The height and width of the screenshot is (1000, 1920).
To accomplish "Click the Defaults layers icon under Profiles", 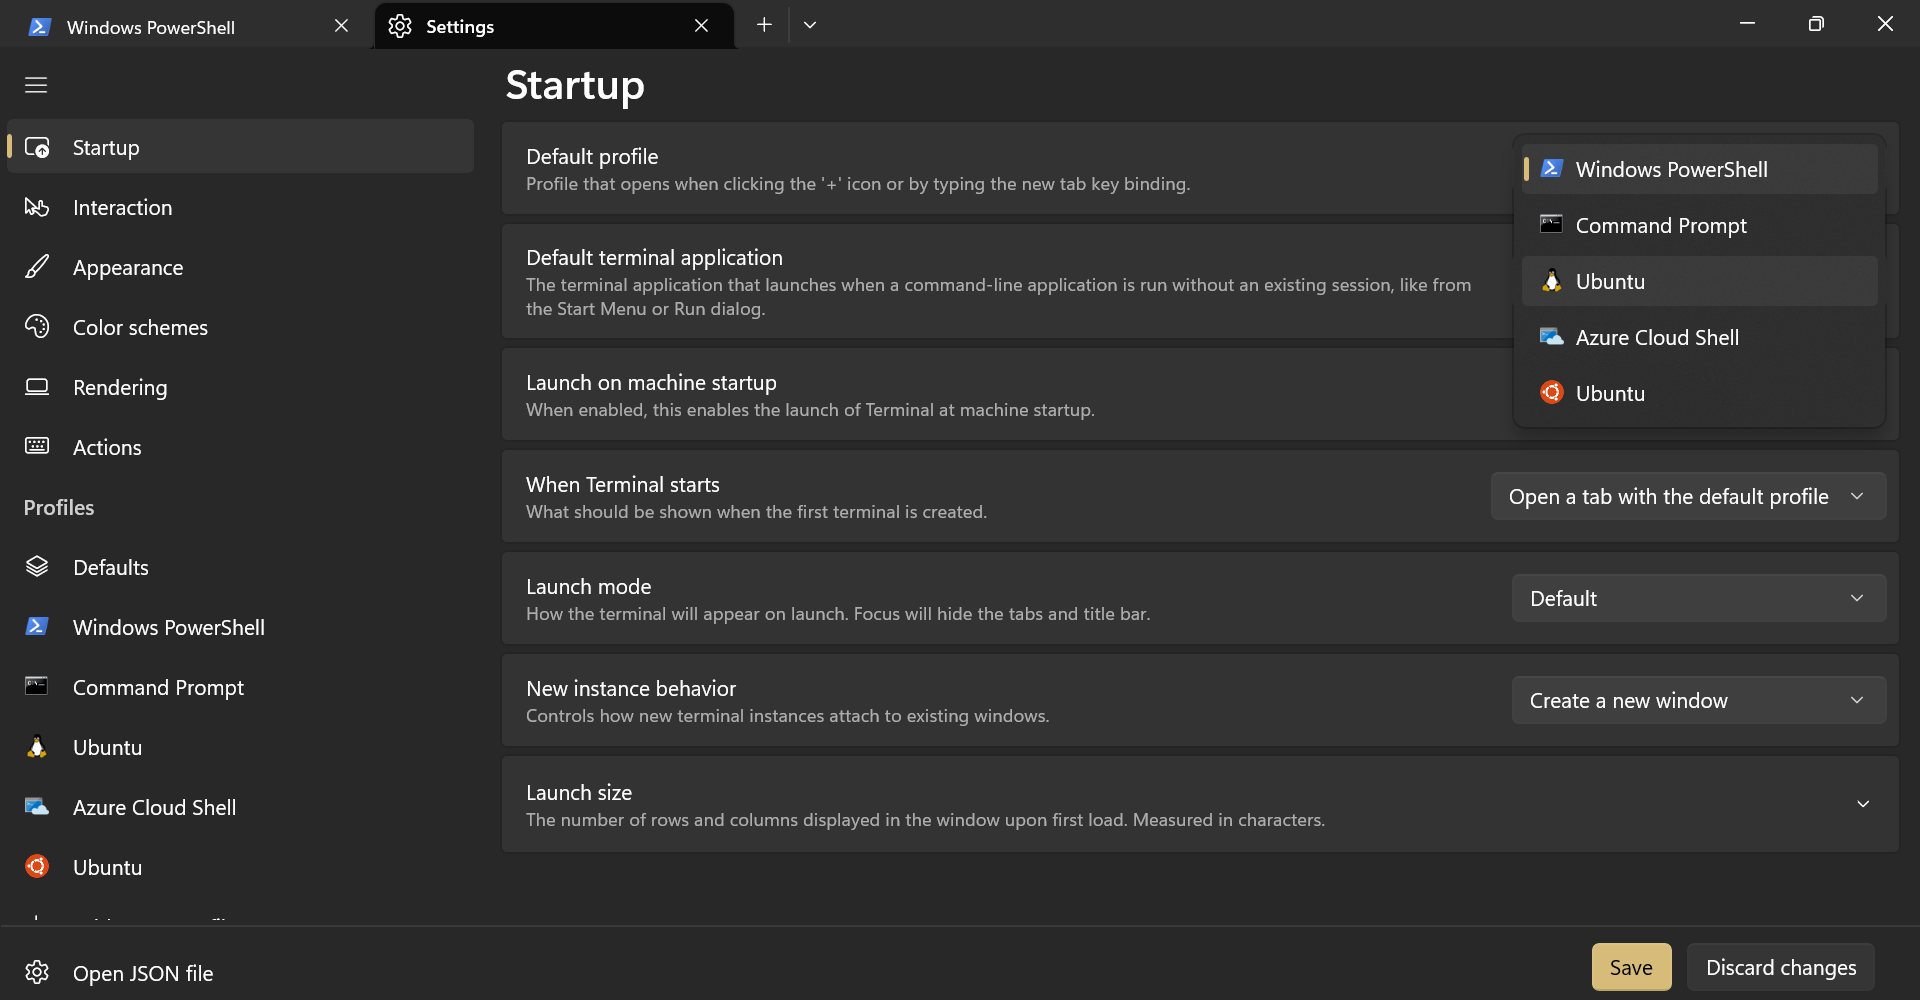I will [x=37, y=567].
